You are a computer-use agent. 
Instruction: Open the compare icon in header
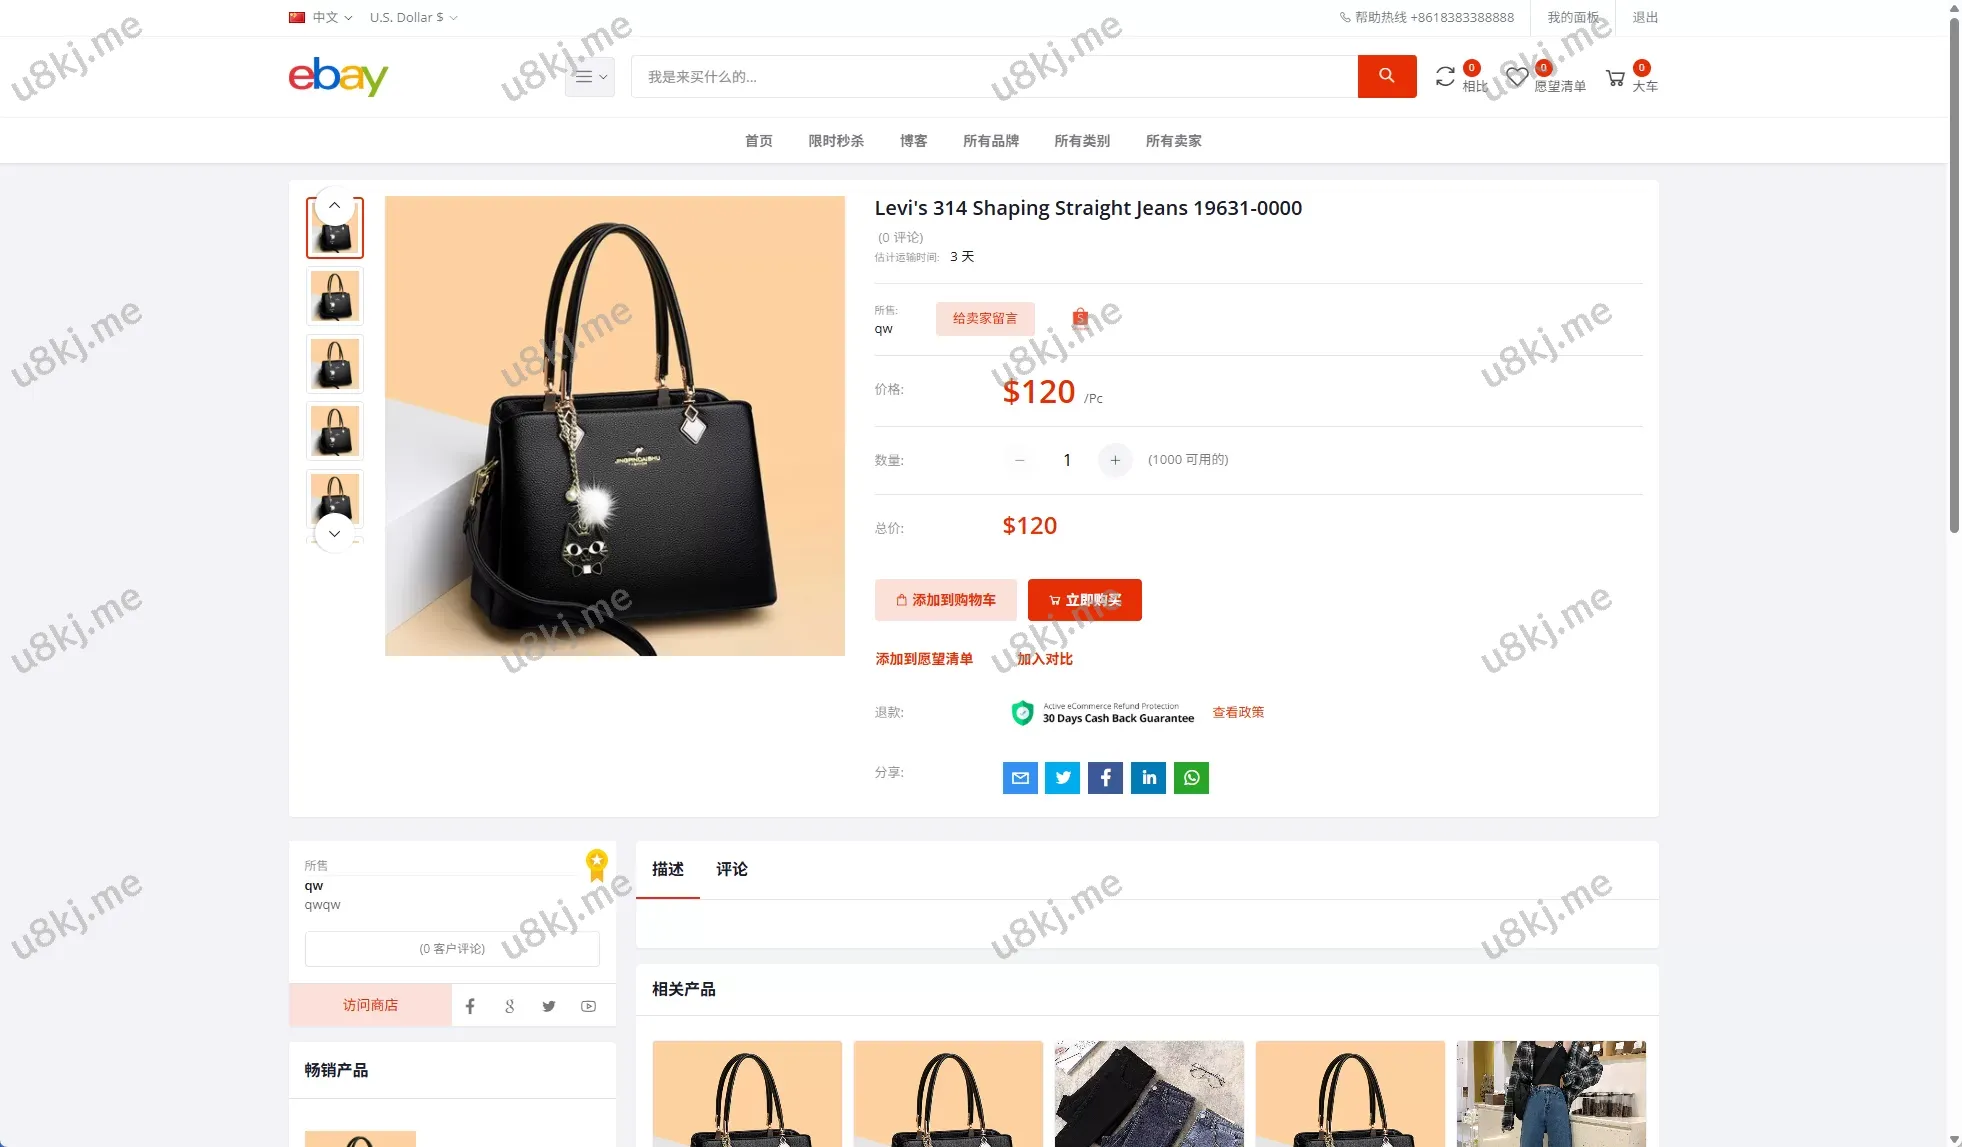1445,77
